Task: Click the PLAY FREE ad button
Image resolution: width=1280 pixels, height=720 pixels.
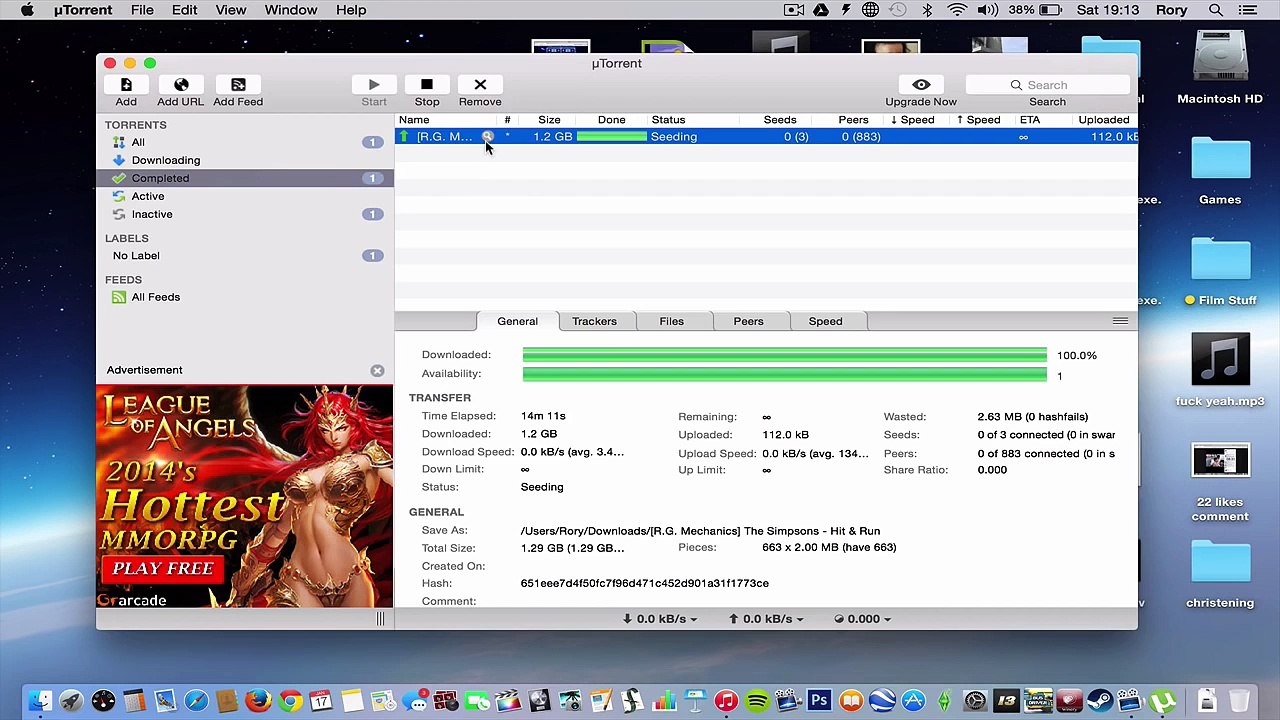Action: (x=163, y=568)
